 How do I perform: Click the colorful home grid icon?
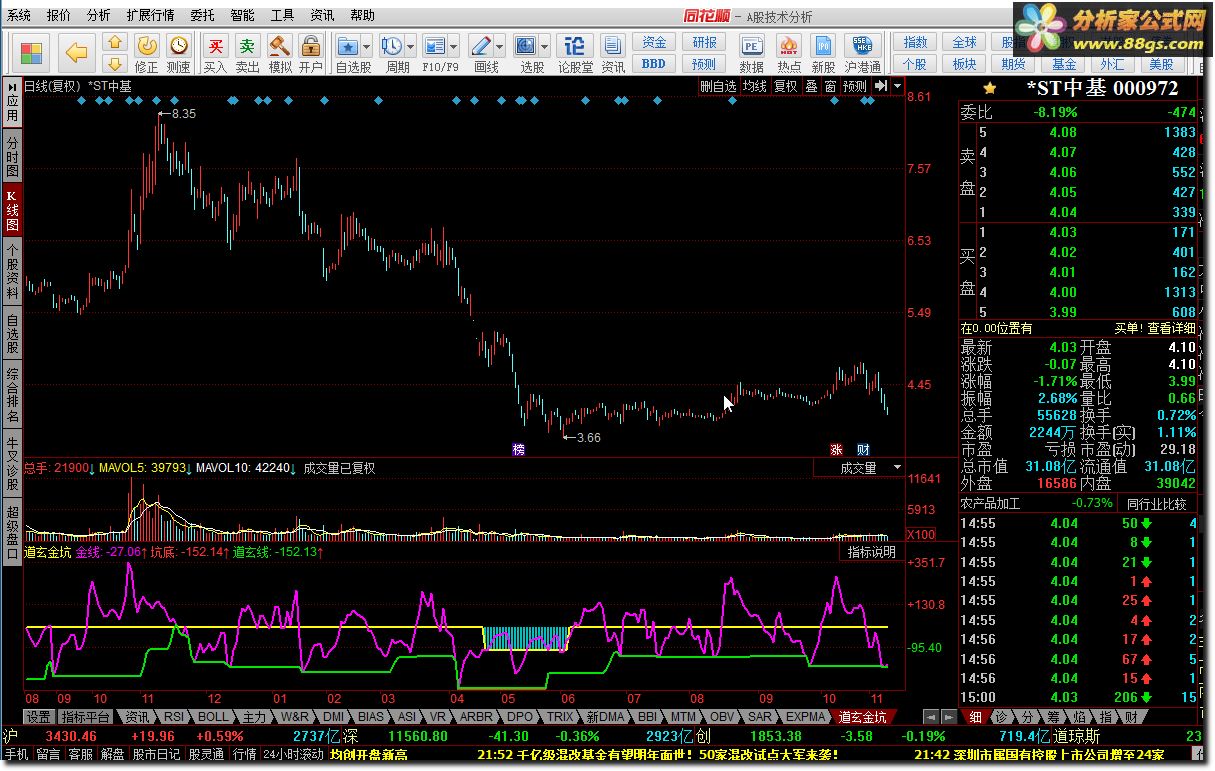pos(32,52)
